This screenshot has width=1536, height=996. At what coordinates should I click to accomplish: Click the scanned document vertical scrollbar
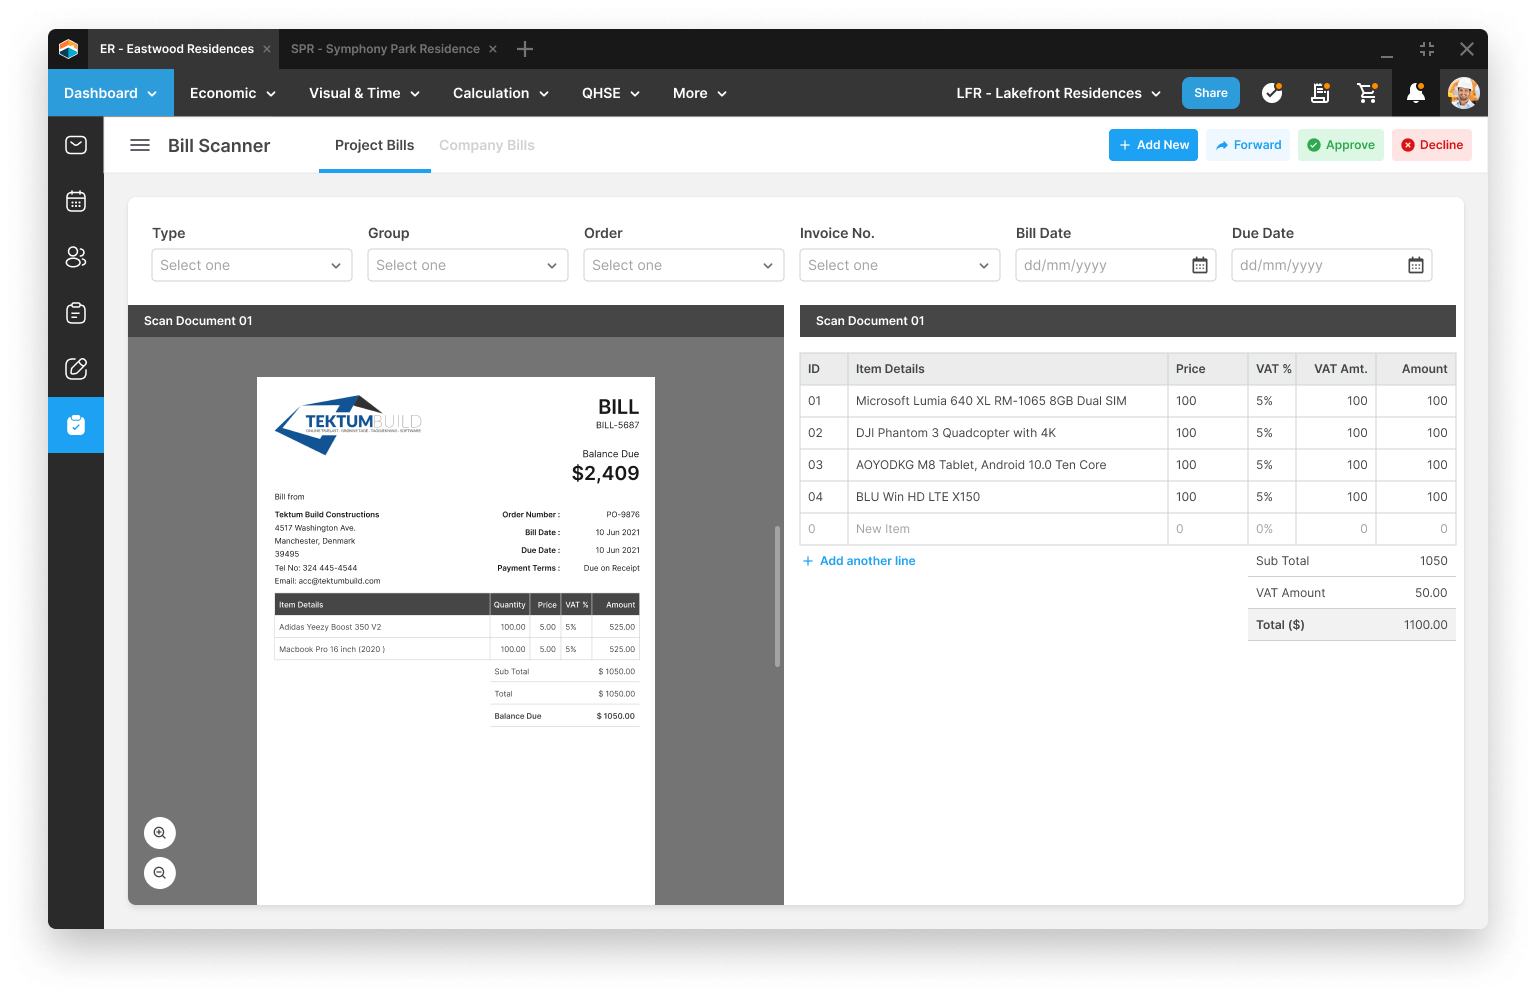(777, 596)
